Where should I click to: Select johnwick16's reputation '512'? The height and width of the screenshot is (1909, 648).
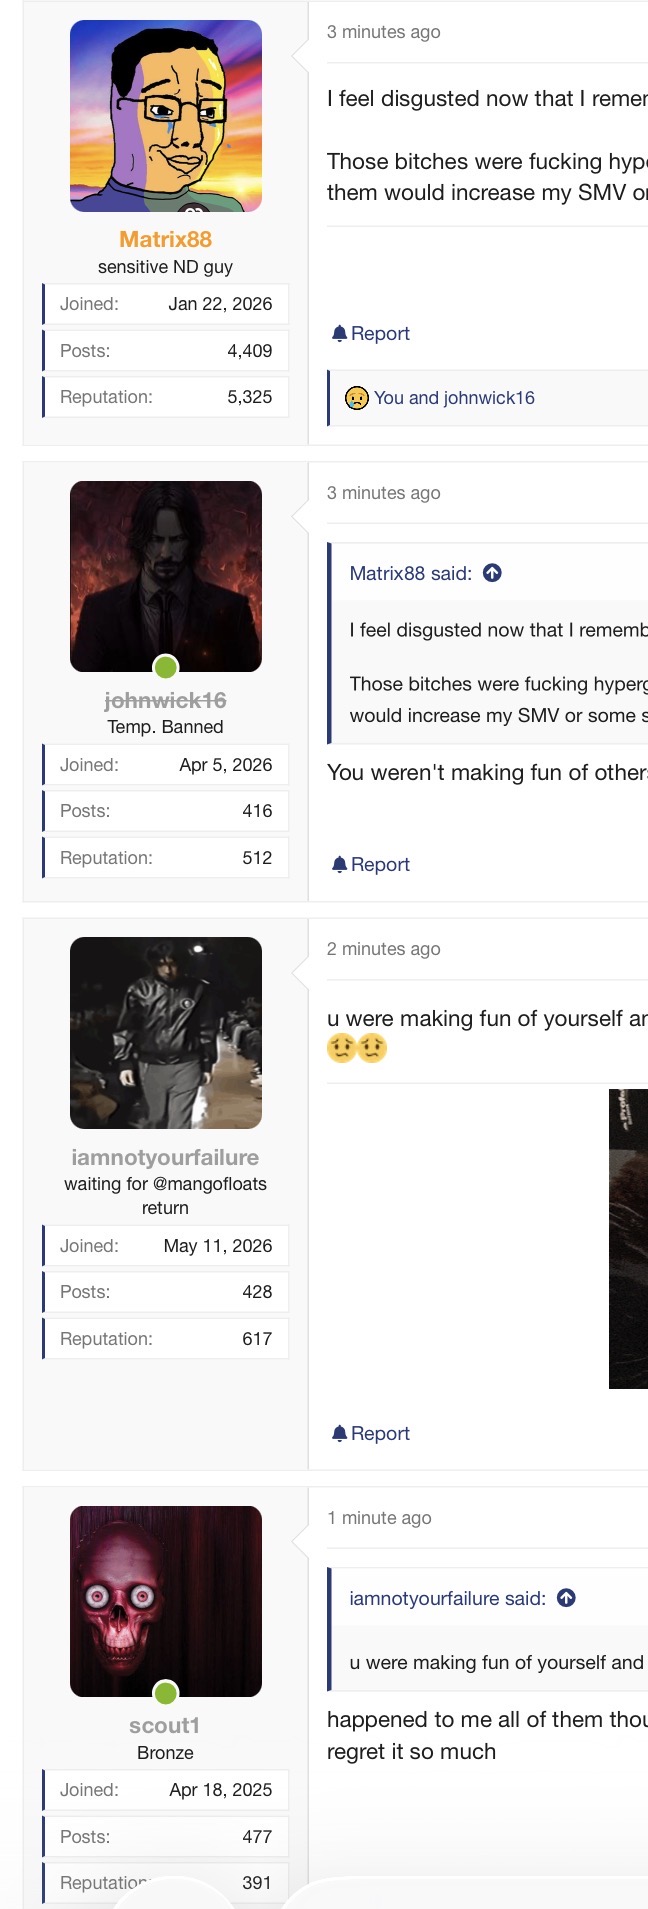click(257, 858)
